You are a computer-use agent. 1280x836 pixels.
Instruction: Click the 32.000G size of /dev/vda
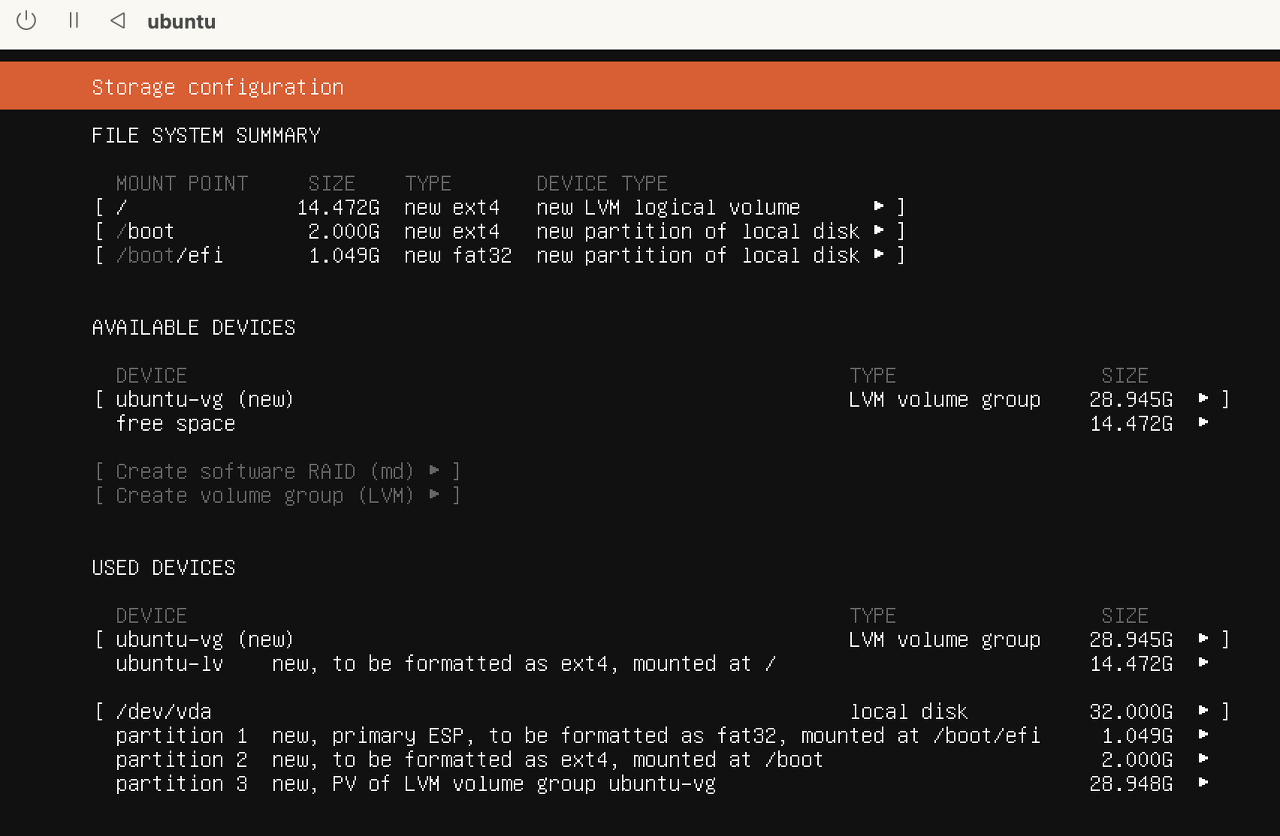(x=1131, y=712)
